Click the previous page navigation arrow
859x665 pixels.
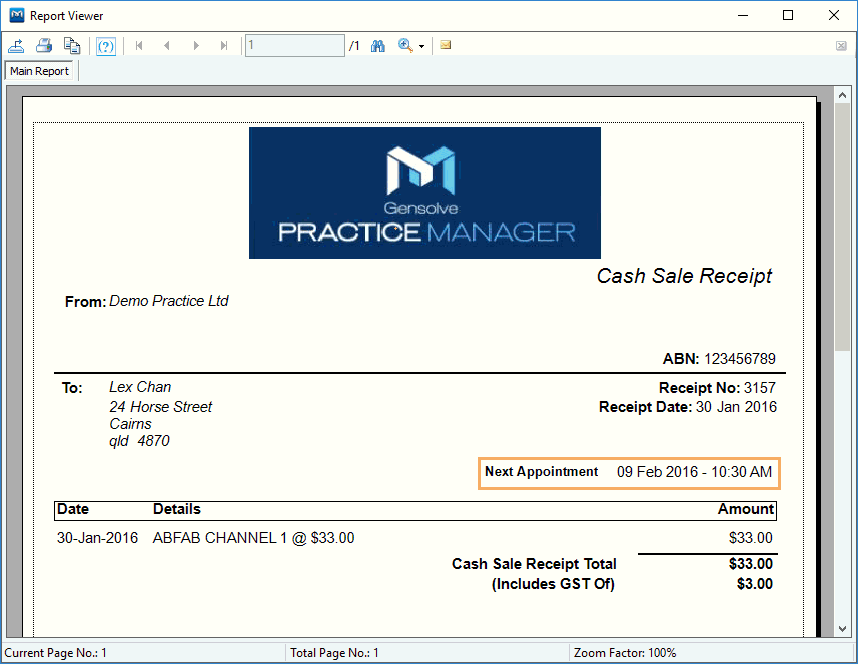click(x=168, y=46)
